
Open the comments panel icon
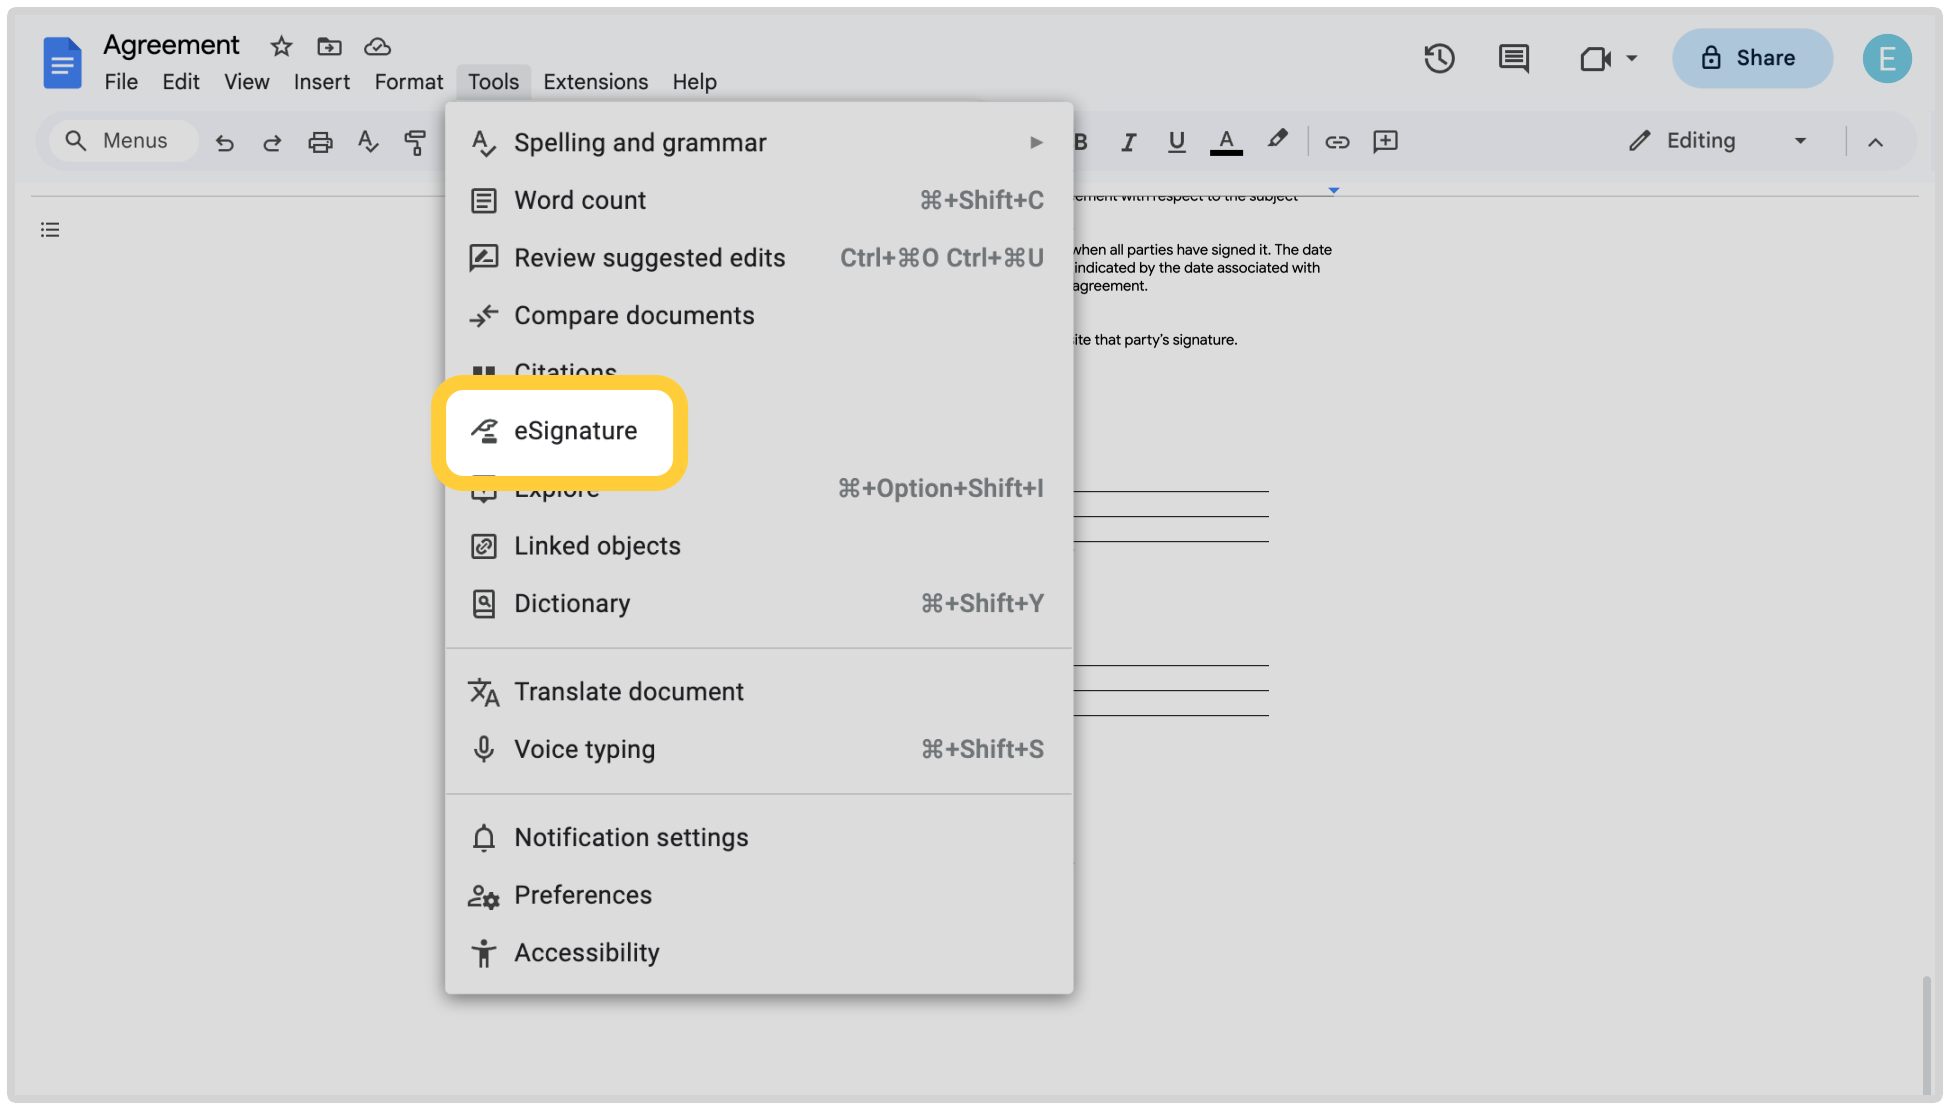point(1513,58)
